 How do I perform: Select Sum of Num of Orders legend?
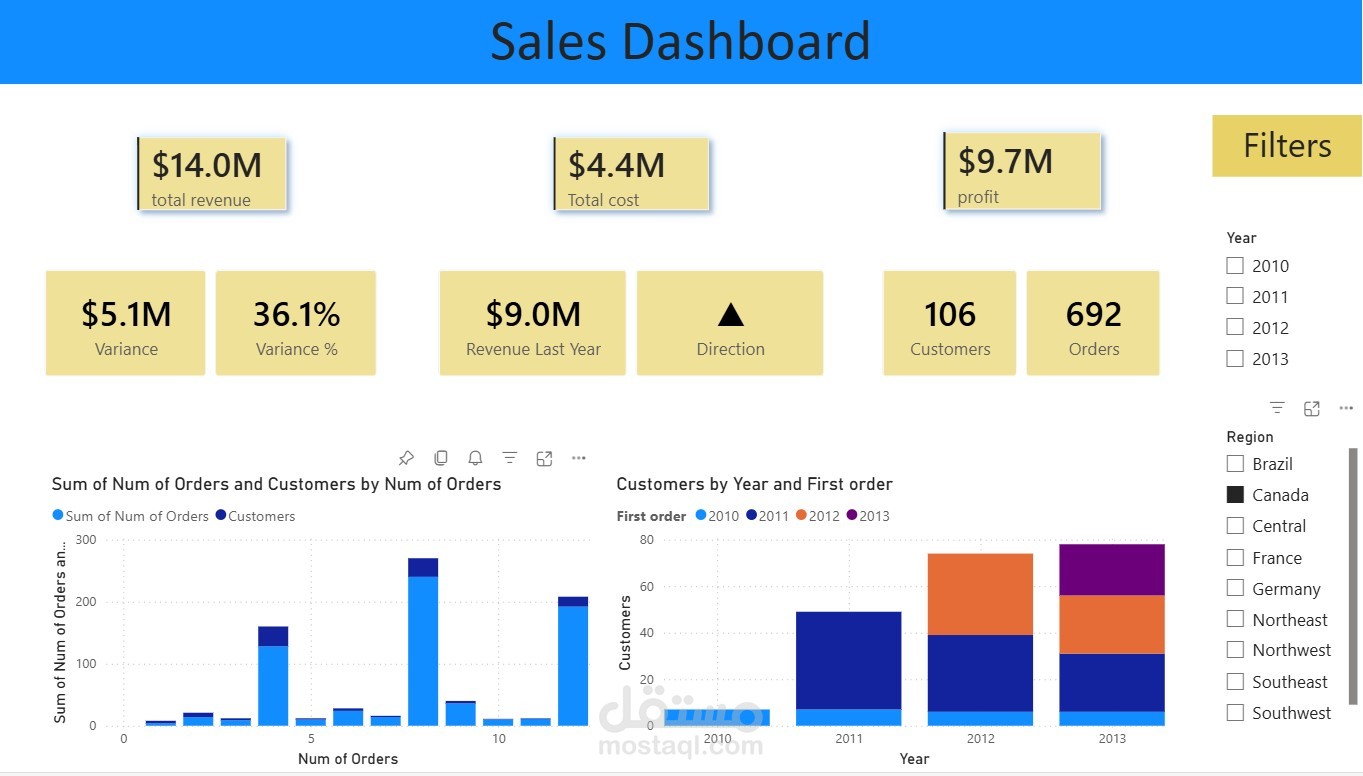pos(130,516)
